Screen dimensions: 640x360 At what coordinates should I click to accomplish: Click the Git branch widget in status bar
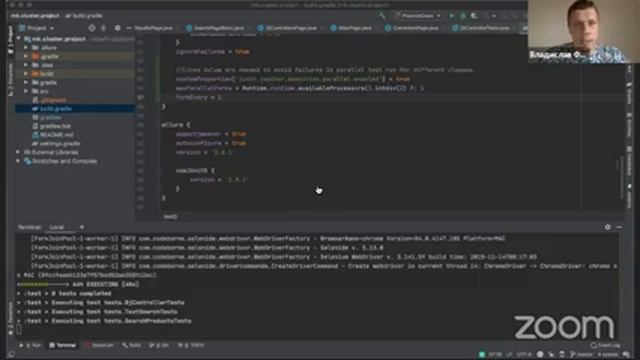tap(582, 354)
